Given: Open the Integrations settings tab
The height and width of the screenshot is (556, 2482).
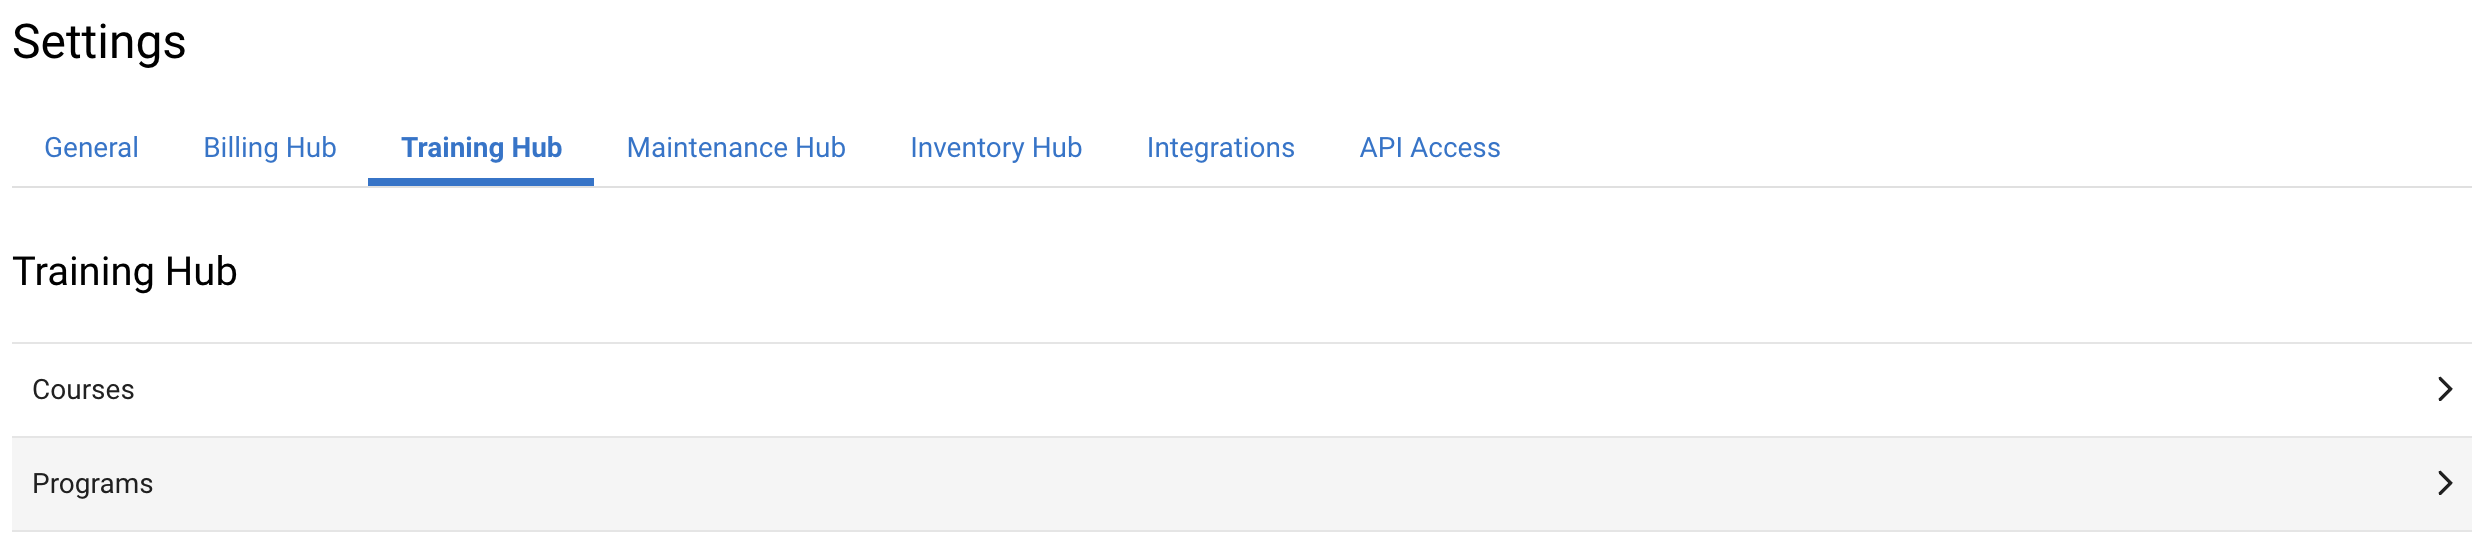Looking at the screenshot, I should point(1220,148).
